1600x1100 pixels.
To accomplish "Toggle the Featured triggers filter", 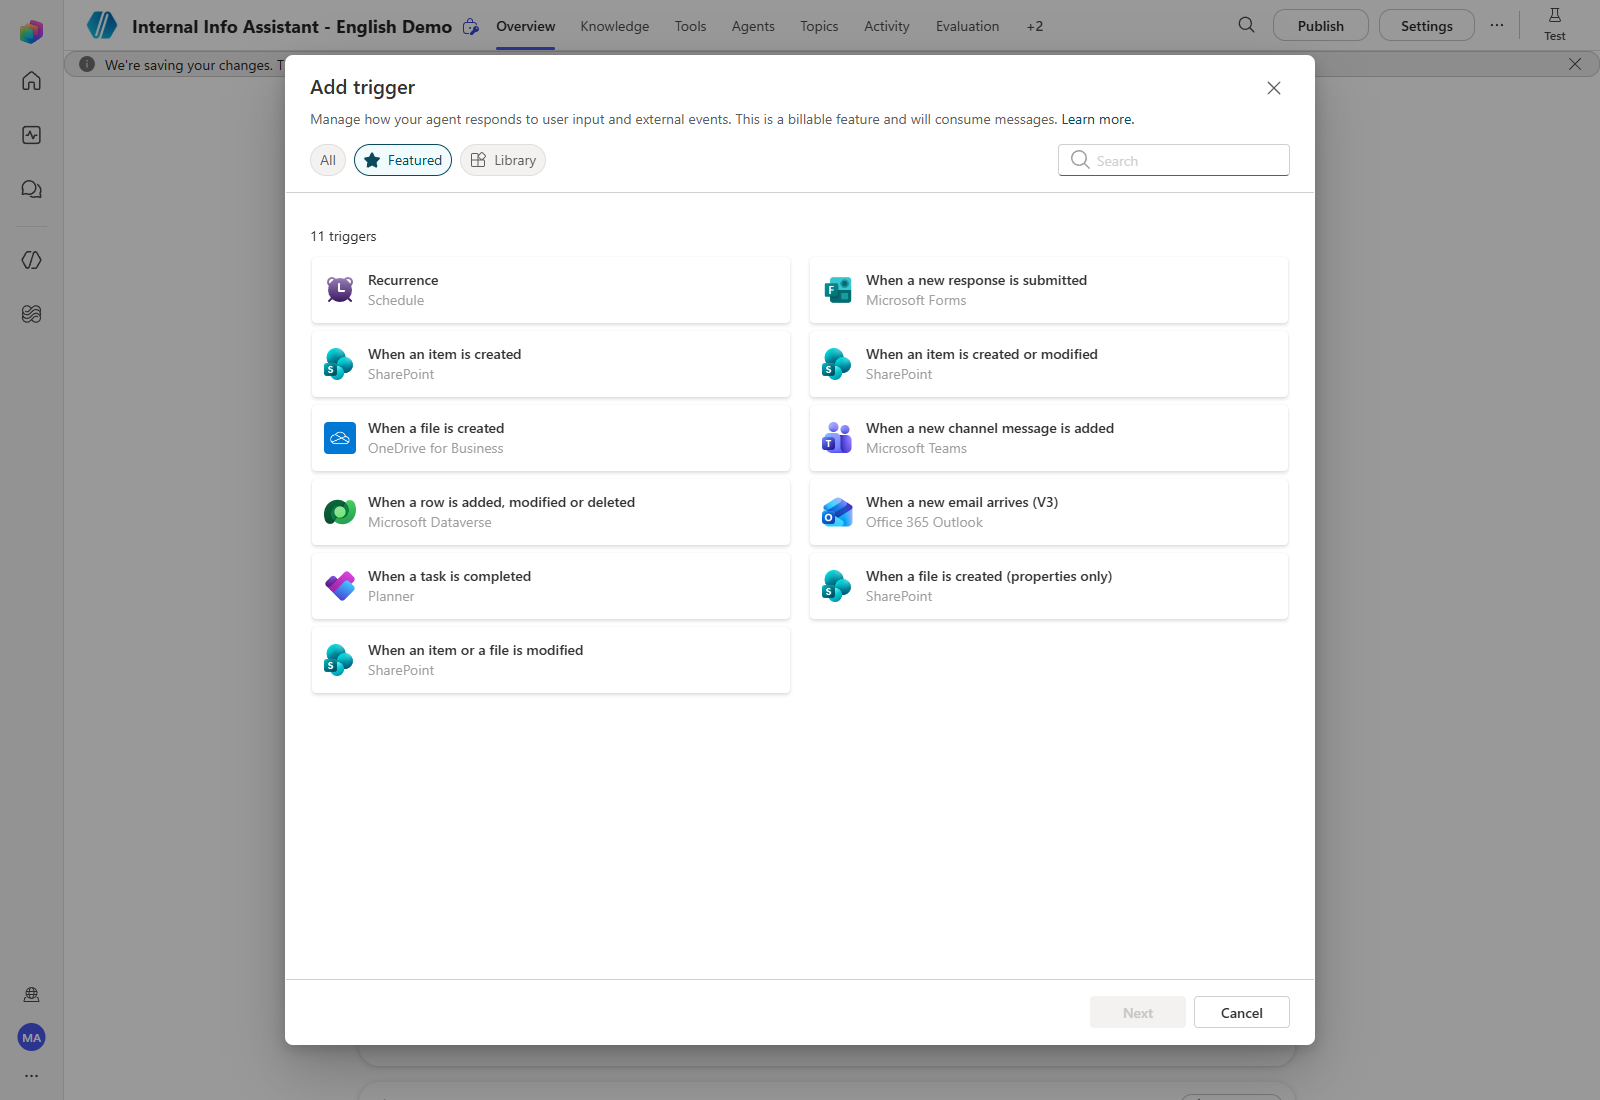I will point(403,160).
